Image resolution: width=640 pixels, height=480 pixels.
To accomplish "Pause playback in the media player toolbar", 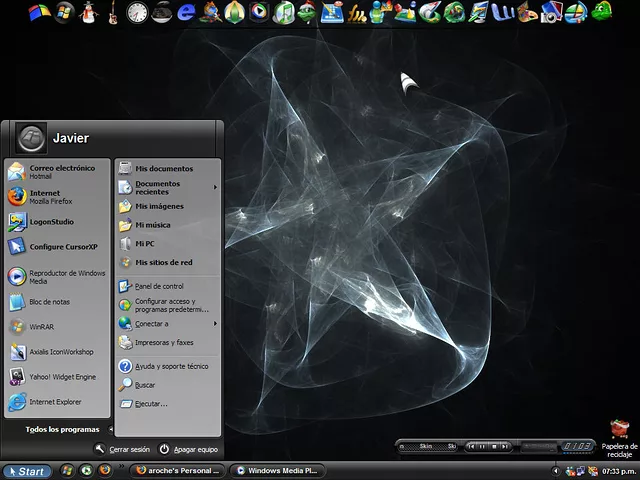I will pos(481,446).
